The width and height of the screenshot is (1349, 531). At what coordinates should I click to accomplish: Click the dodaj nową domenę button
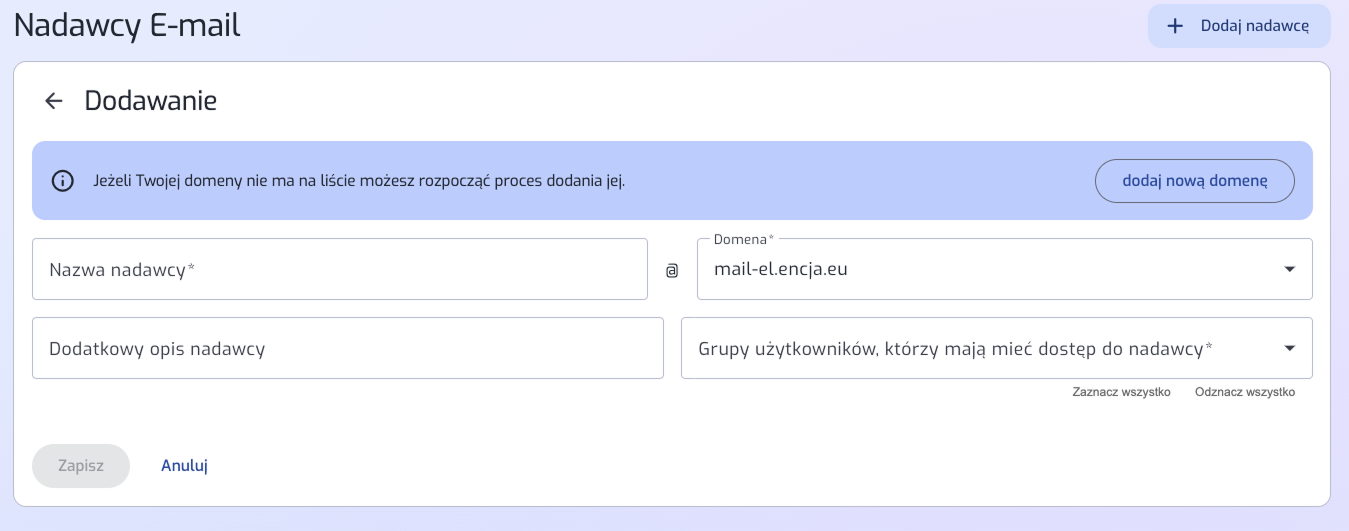click(x=1194, y=181)
